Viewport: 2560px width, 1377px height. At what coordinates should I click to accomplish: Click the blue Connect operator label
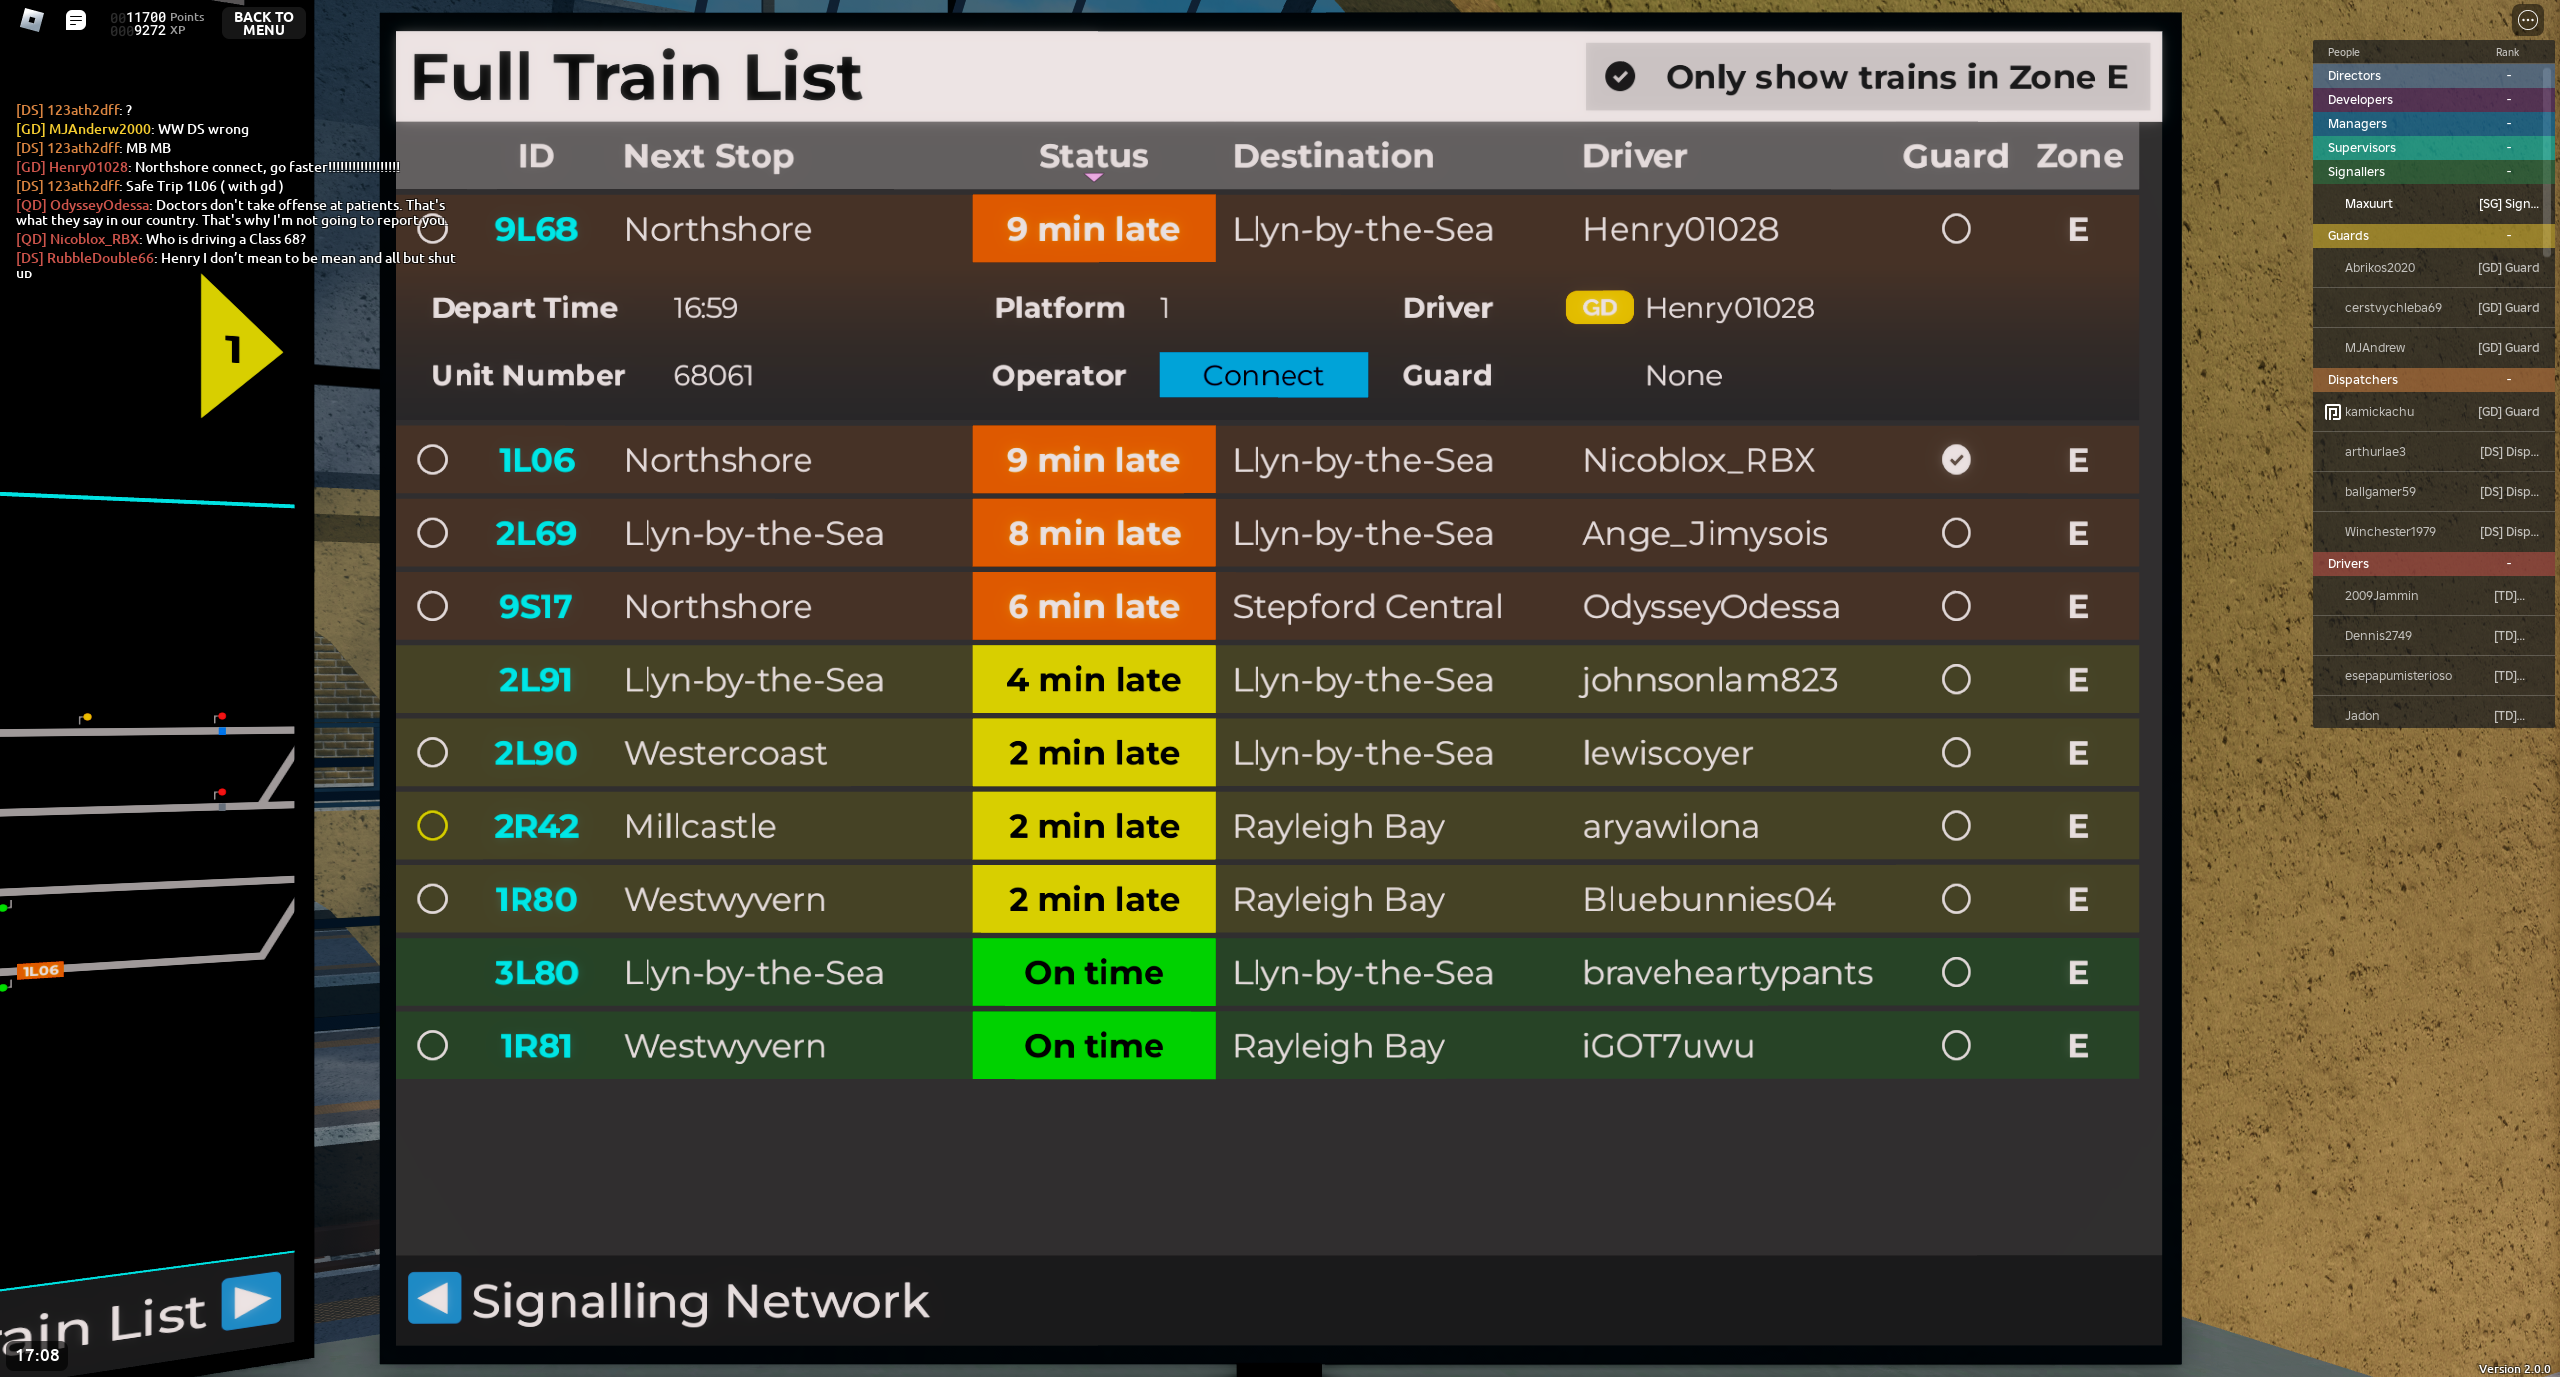coord(1262,375)
